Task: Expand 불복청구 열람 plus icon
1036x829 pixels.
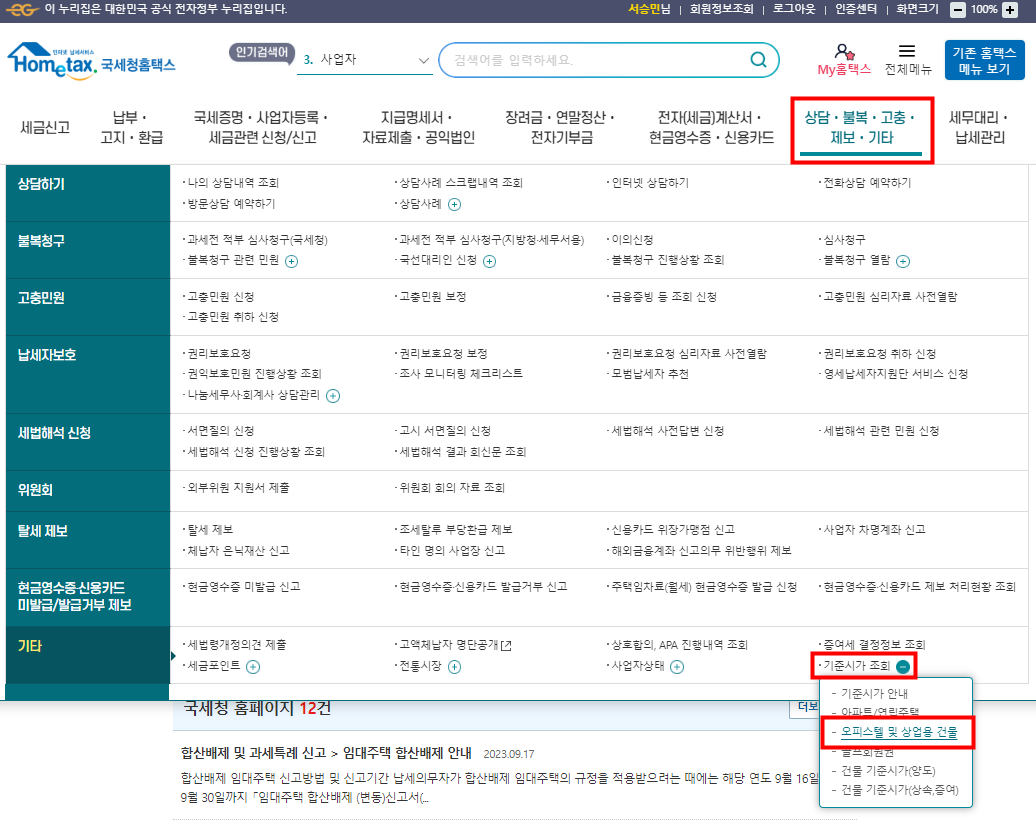Action: [x=903, y=261]
